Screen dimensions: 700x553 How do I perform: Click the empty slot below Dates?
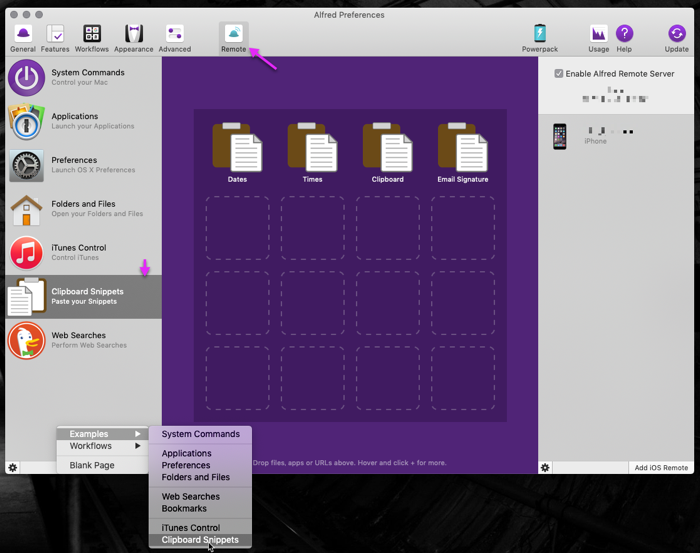tap(237, 228)
